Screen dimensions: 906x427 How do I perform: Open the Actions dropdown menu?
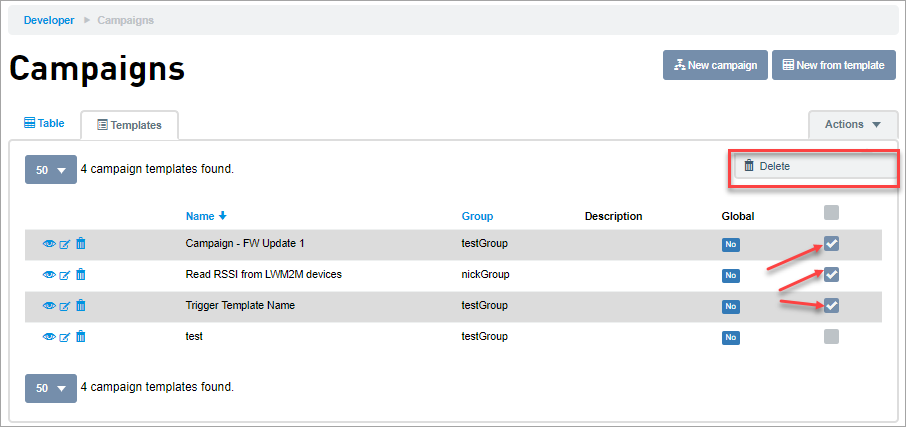[852, 125]
